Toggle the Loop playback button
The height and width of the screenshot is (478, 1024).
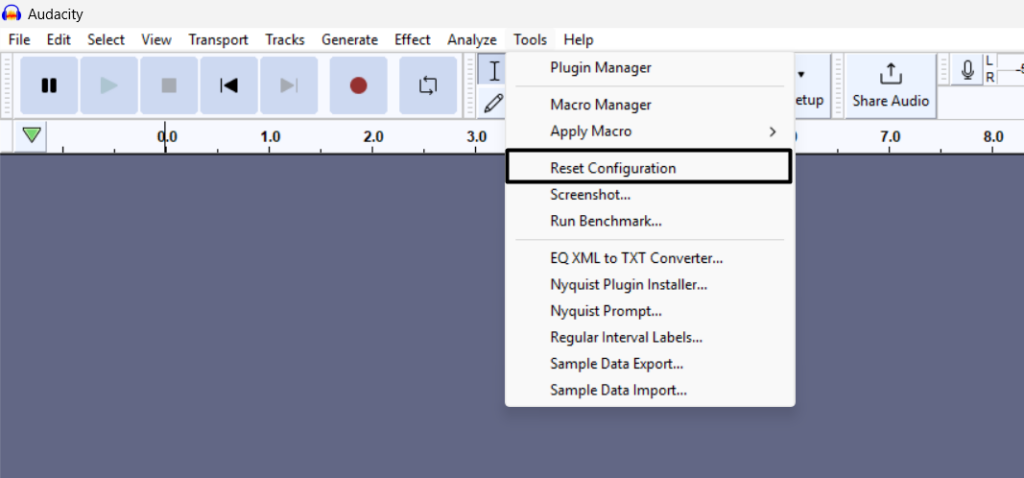(x=428, y=85)
